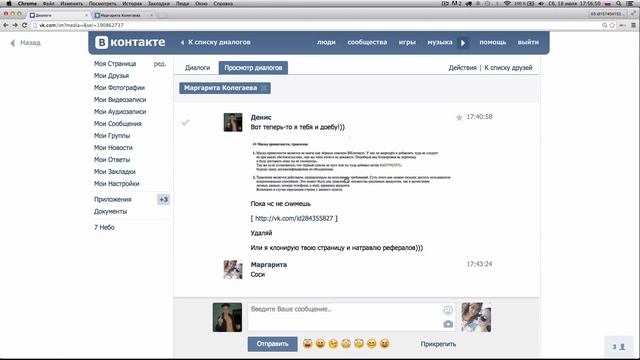Image resolution: width=640 pixels, height=360 pixels.
Task: Select Денис message using checkmark
Action: (x=185, y=122)
